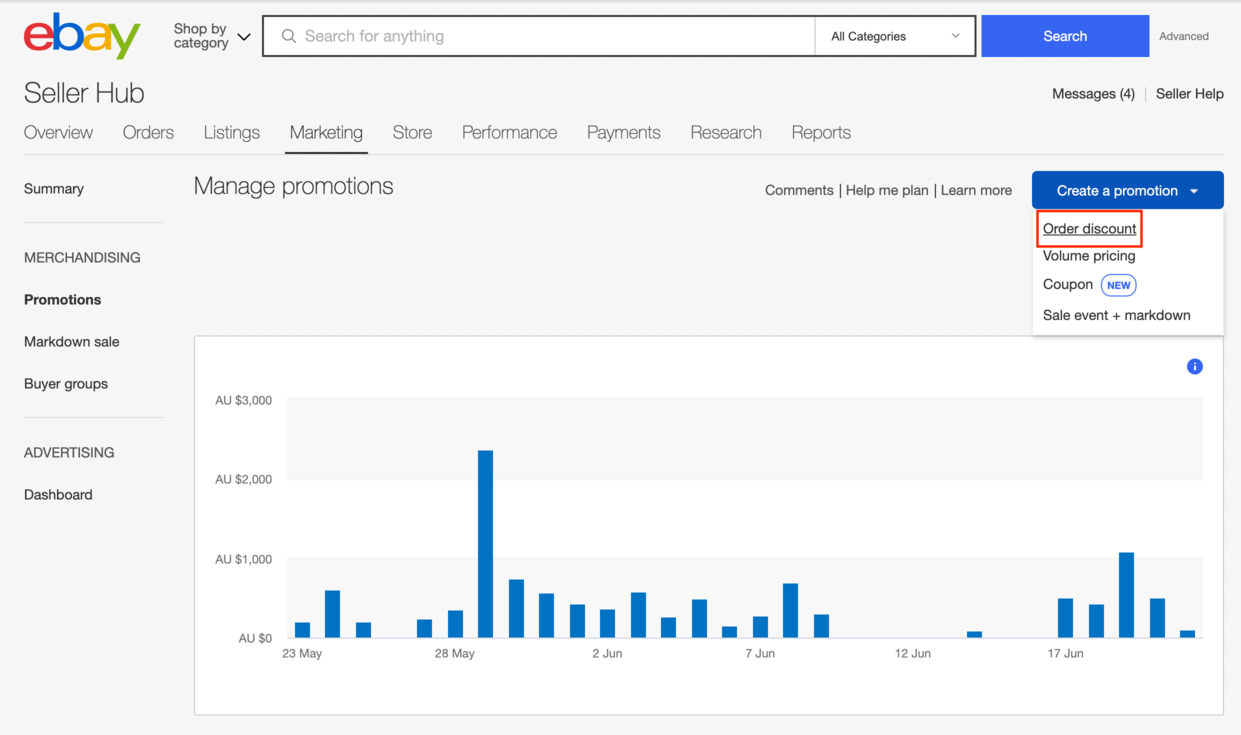
Task: Open Messages (4)
Action: pyautogui.click(x=1093, y=94)
